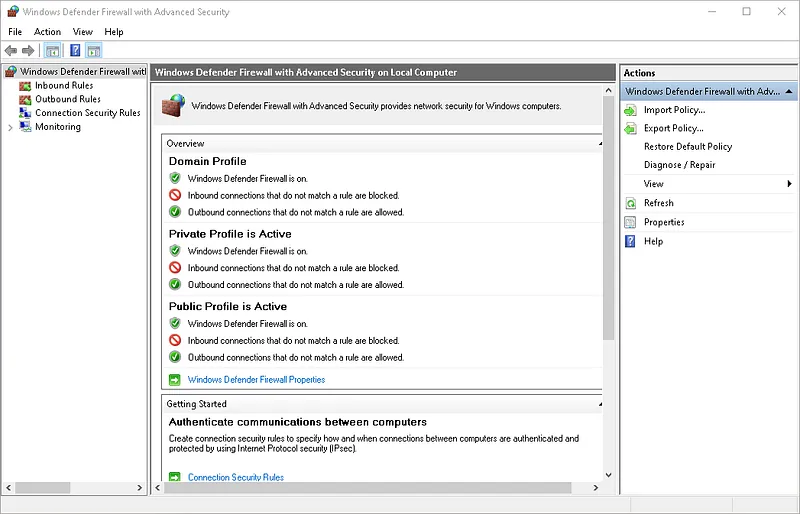Click 'Authenticate communications between computers' heading
Viewport: 800px width, 514px height.
tap(297, 422)
